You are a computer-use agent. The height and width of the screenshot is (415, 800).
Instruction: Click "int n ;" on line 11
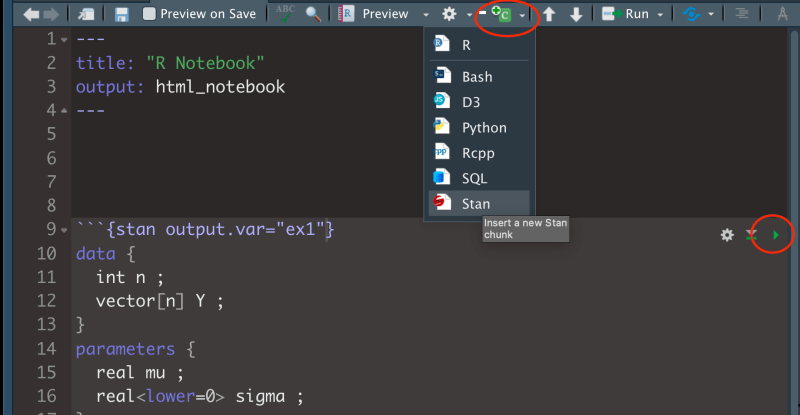(x=130, y=277)
